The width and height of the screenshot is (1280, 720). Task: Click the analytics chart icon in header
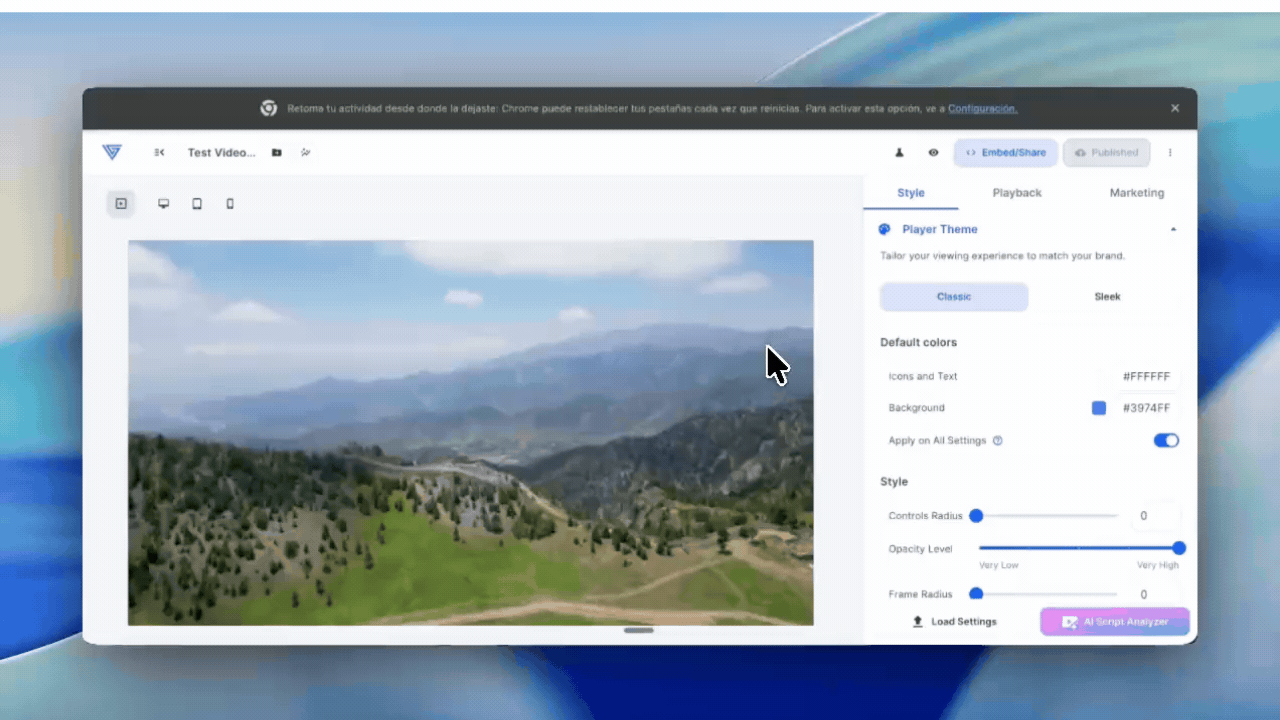click(x=306, y=153)
